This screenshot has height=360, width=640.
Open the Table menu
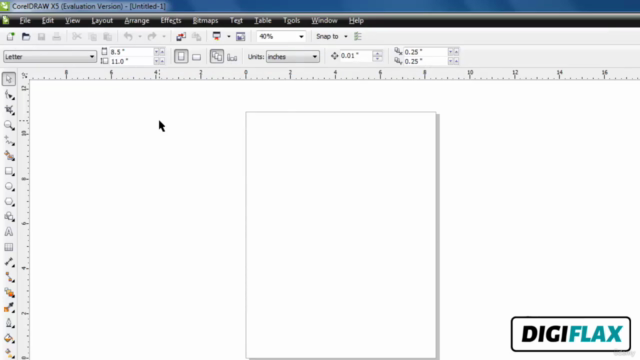(x=263, y=20)
